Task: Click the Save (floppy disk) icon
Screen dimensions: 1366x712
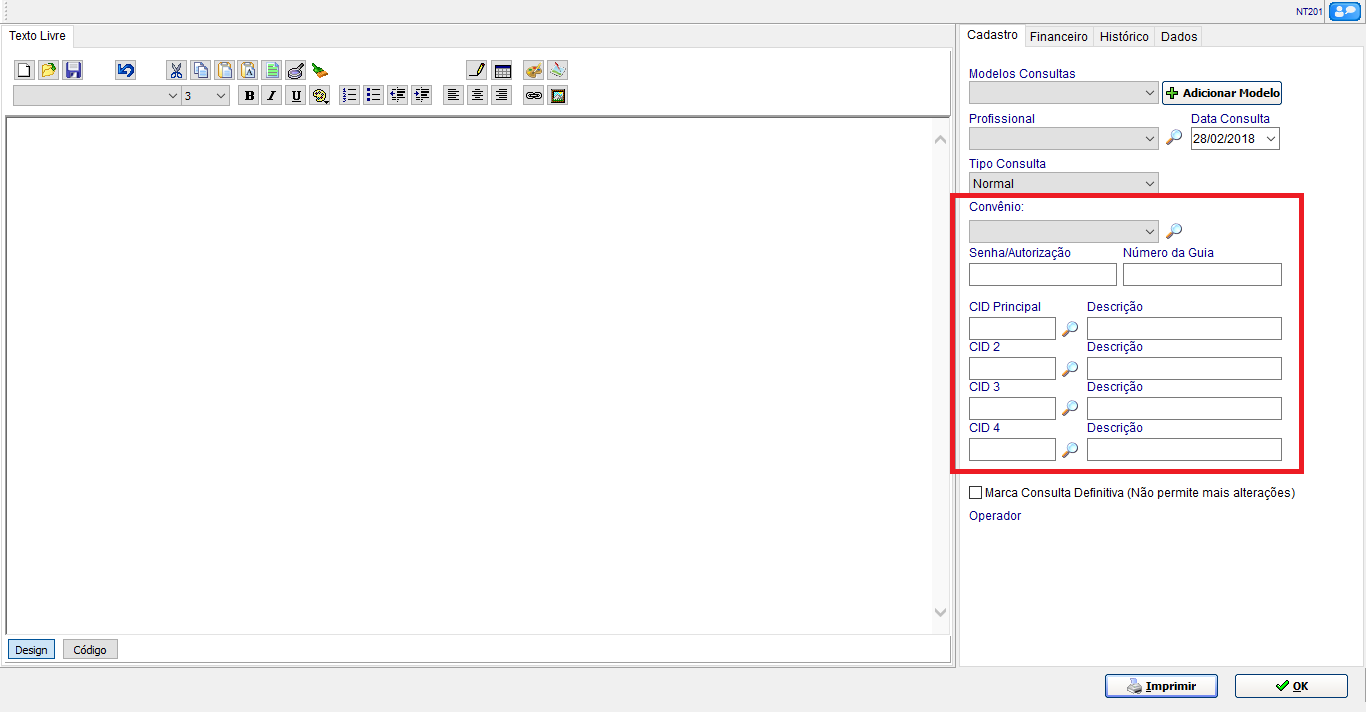Action: tap(73, 71)
